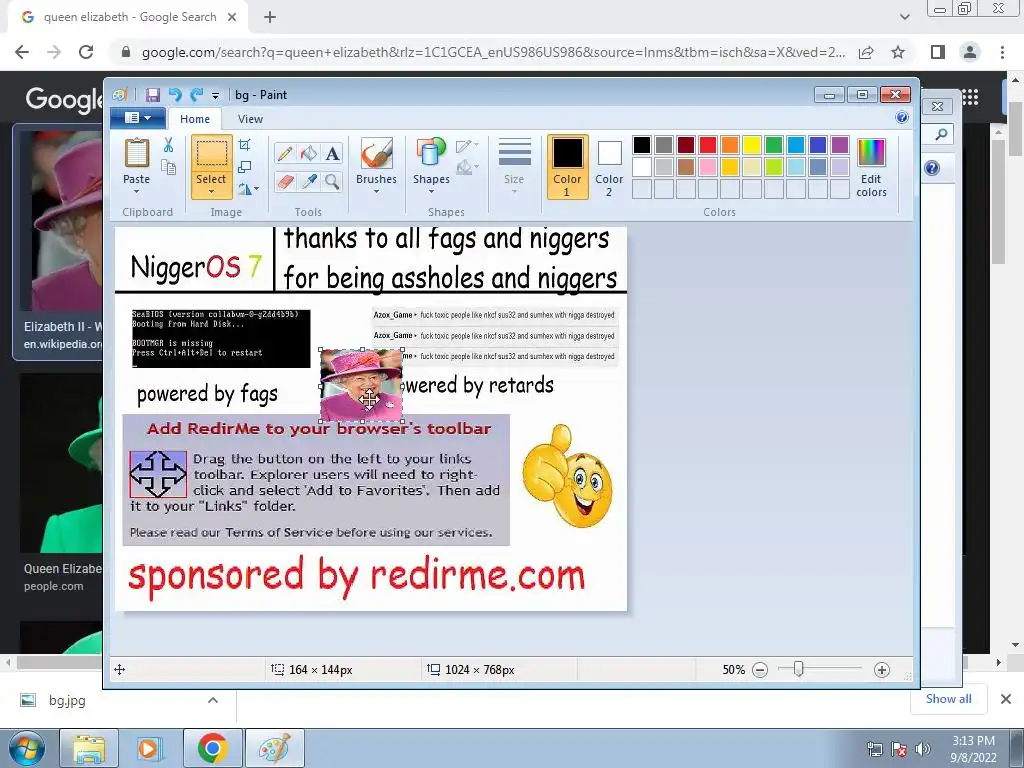Click the Copy icon in Clipboard group

coord(168,168)
